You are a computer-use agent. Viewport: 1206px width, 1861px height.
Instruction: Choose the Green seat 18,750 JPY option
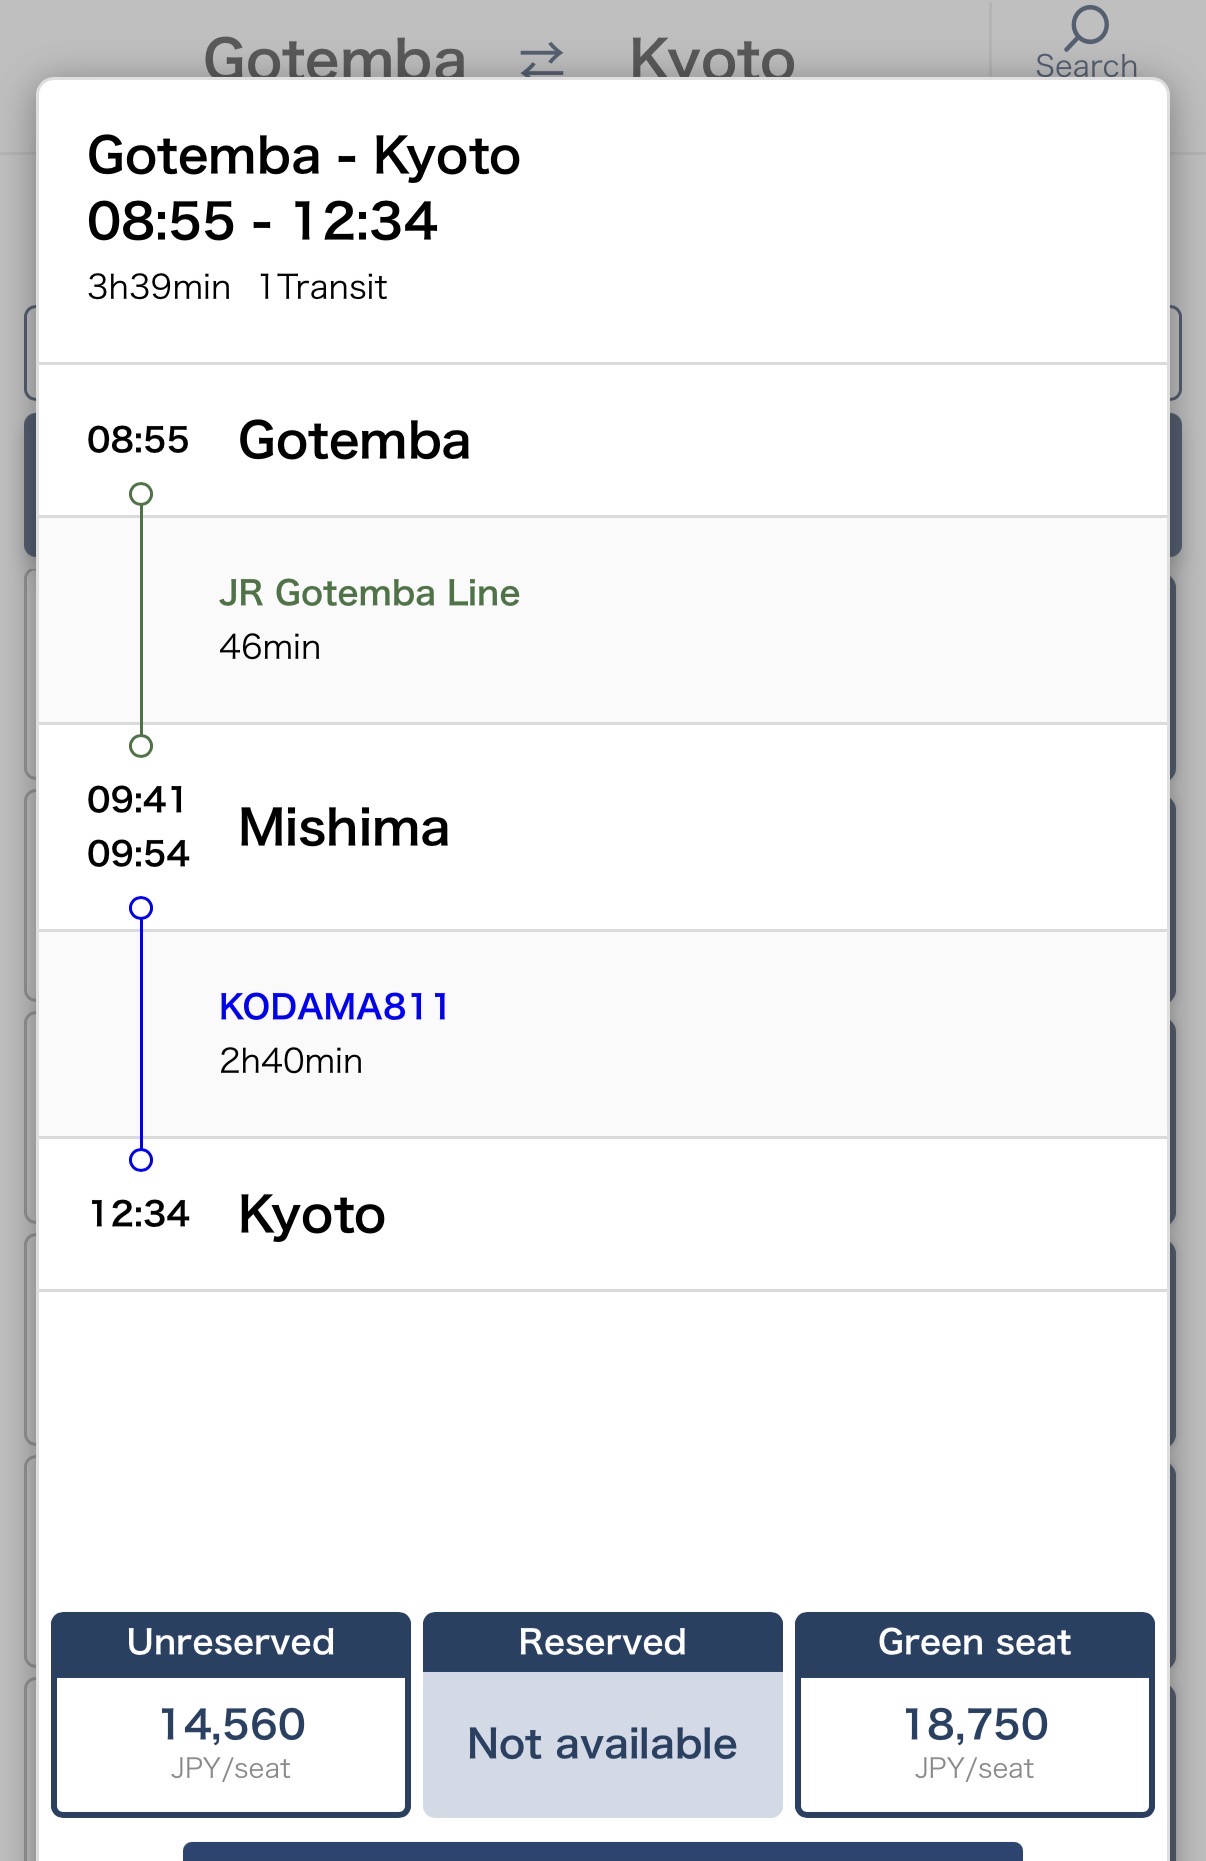coord(975,1714)
